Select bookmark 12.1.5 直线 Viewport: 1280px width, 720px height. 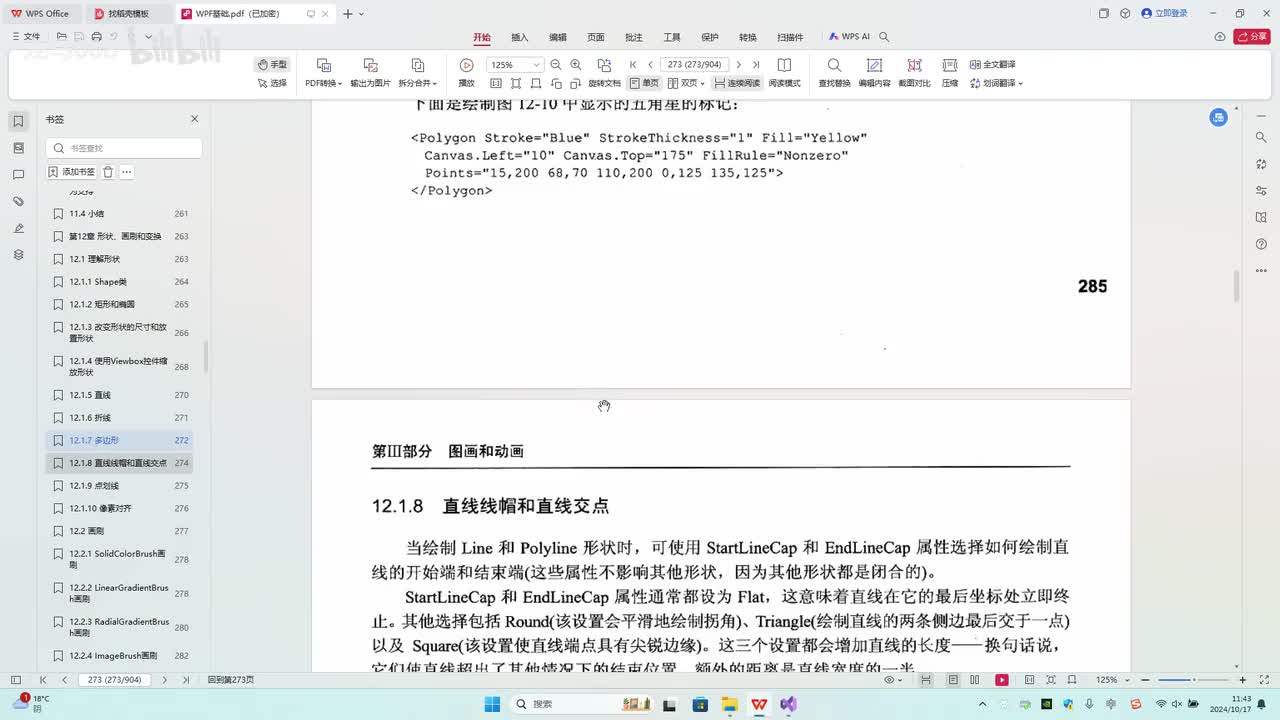[x=119, y=395]
